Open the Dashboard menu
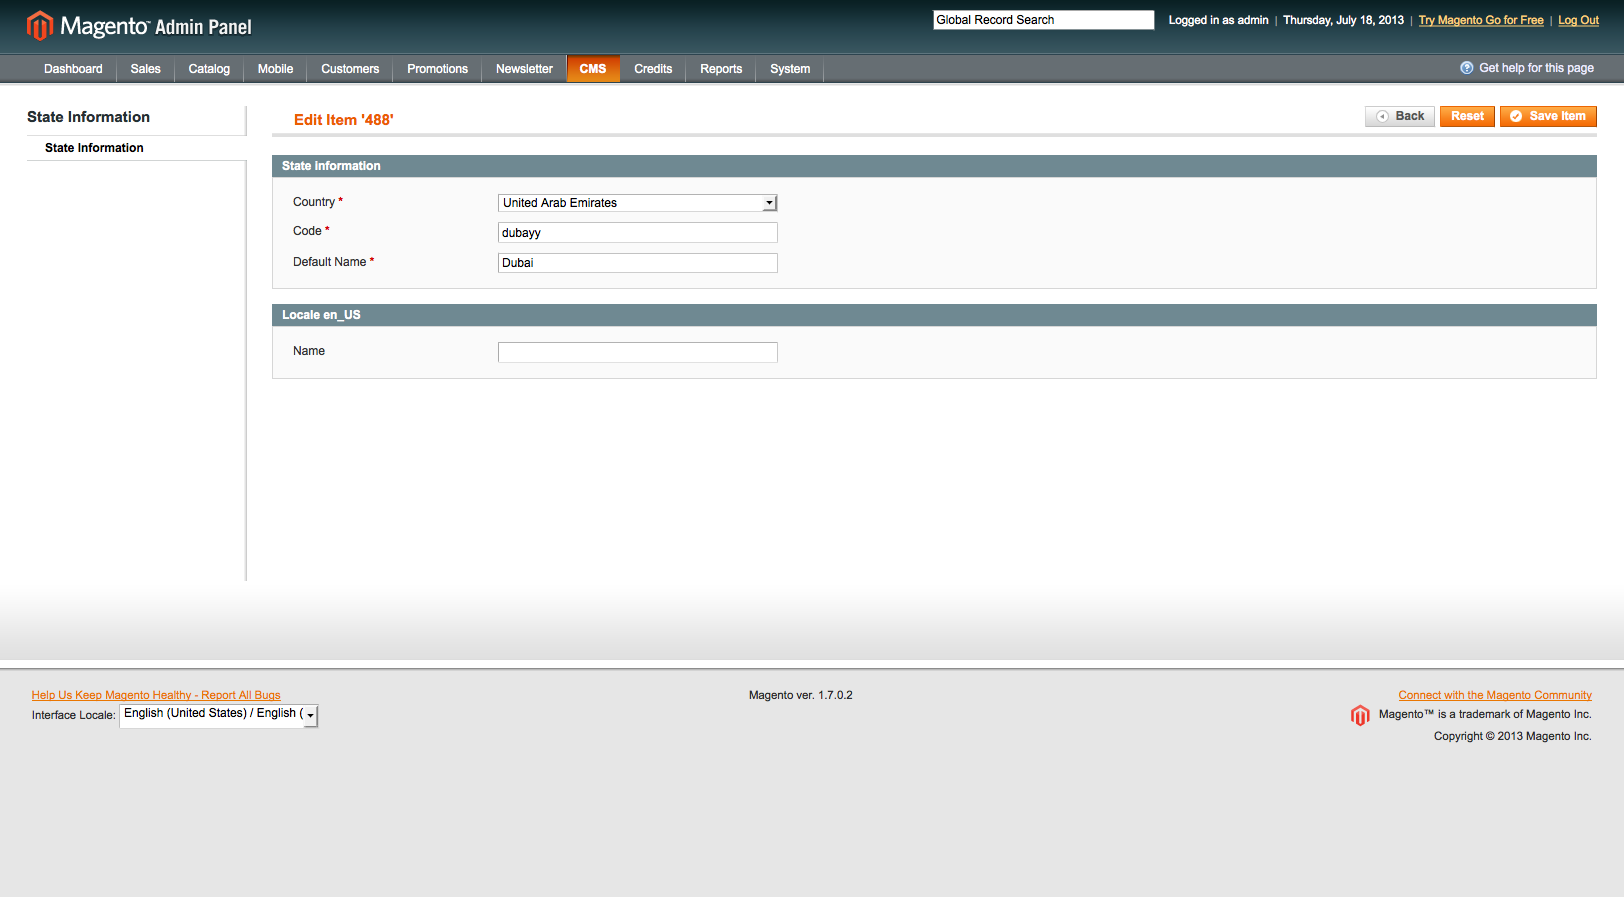Viewport: 1624px width, 897px height. (x=73, y=69)
